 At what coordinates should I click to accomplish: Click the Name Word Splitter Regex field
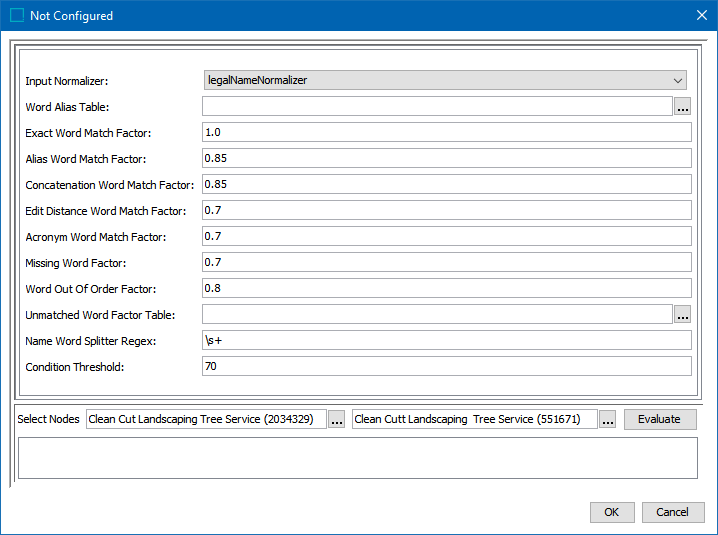(x=446, y=340)
